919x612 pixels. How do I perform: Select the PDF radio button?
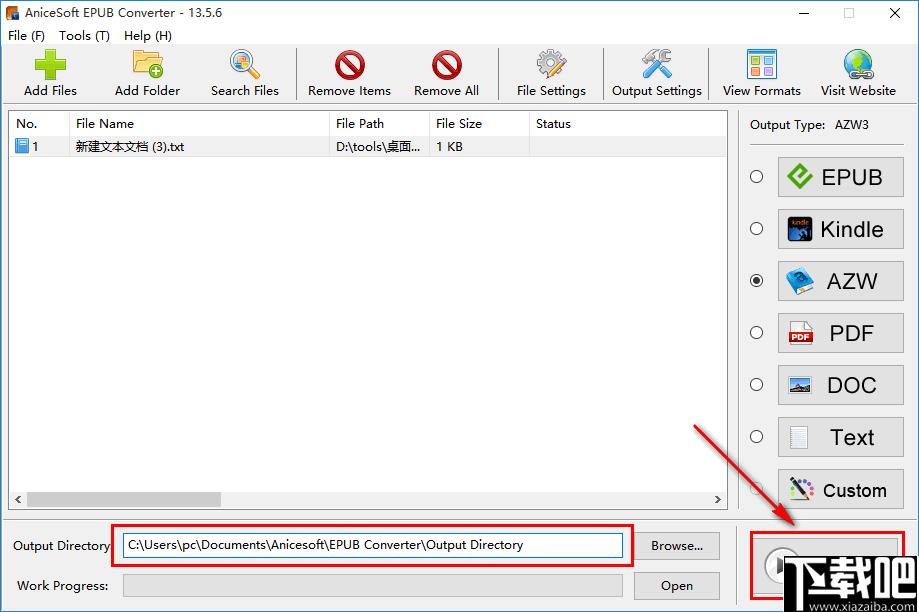coord(757,332)
